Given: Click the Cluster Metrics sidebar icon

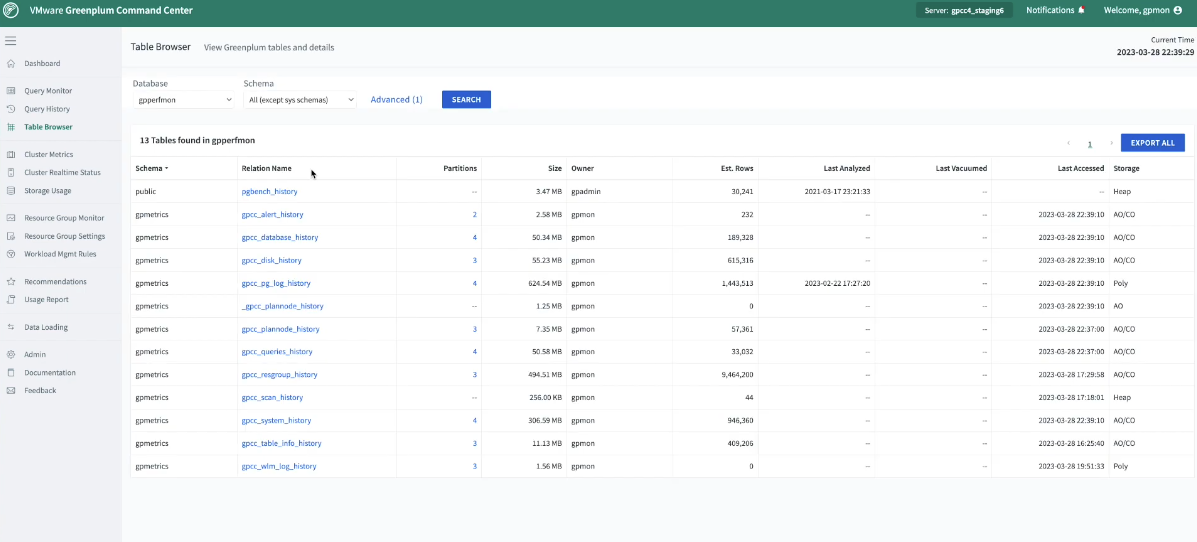Looking at the screenshot, I should [11, 155].
